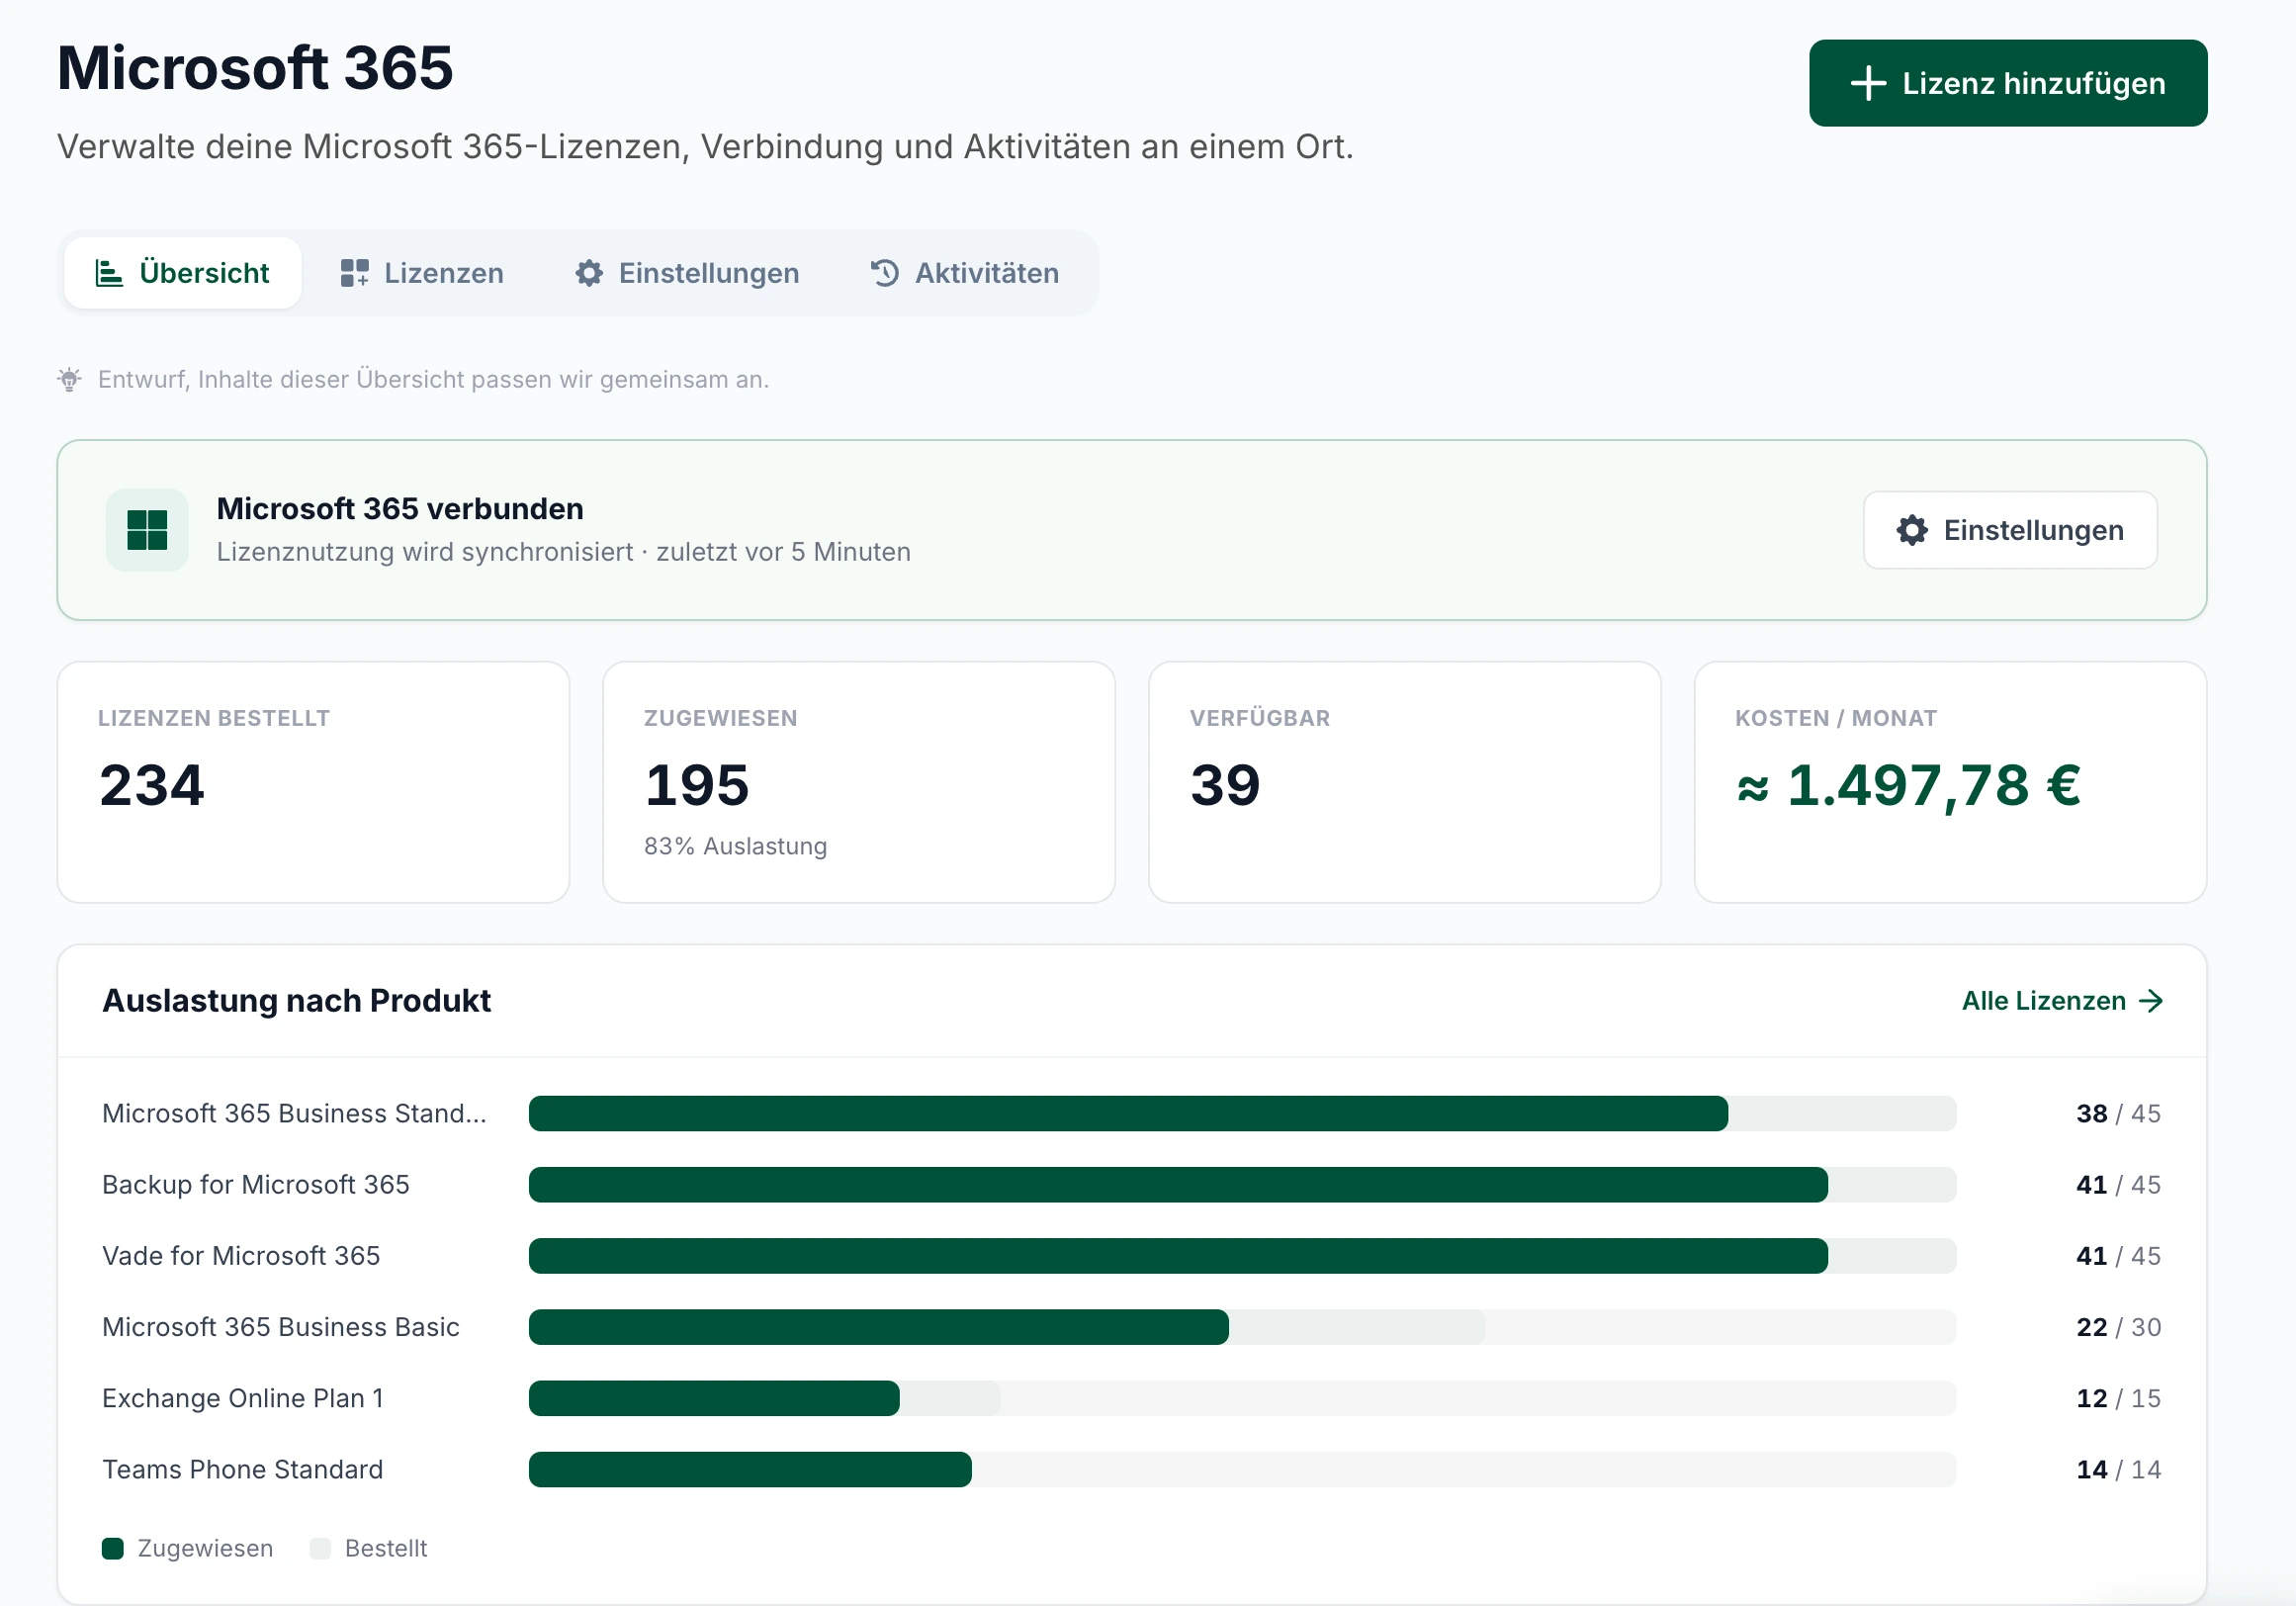The image size is (2296, 1606).
Task: Click the Backup for Microsoft 365 usage bar
Action: [x=1242, y=1185]
